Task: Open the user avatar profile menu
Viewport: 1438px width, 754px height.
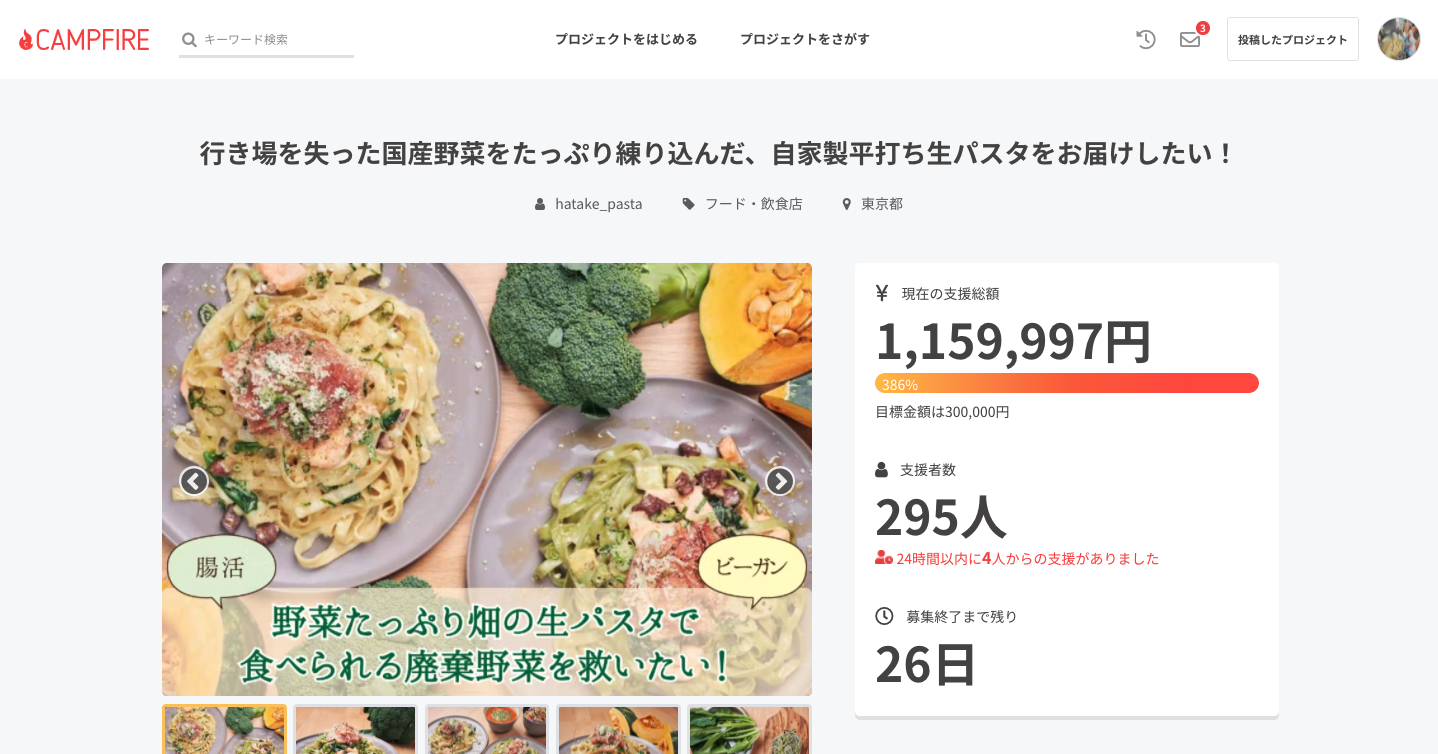Action: [x=1399, y=39]
